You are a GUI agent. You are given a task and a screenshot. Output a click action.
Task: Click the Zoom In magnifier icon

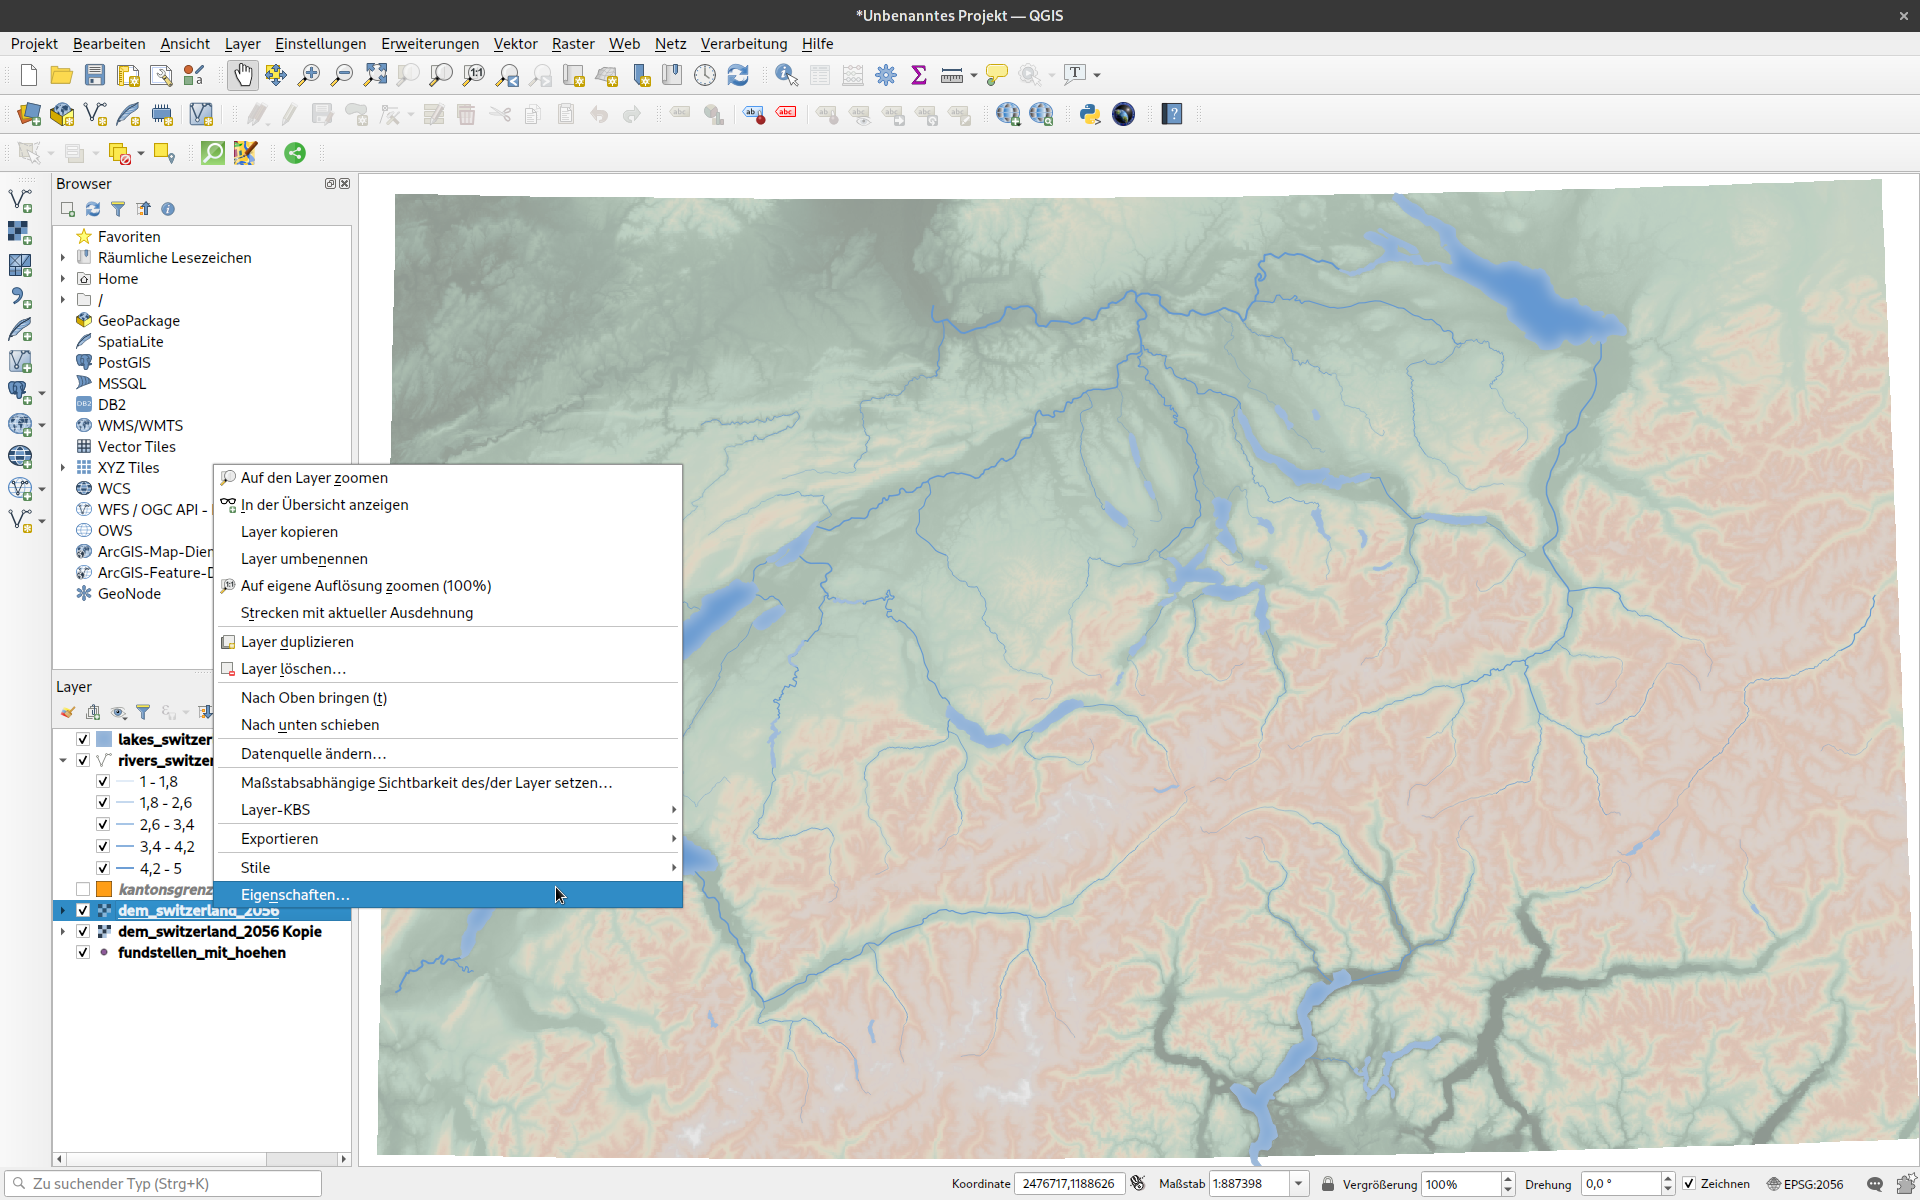click(309, 75)
